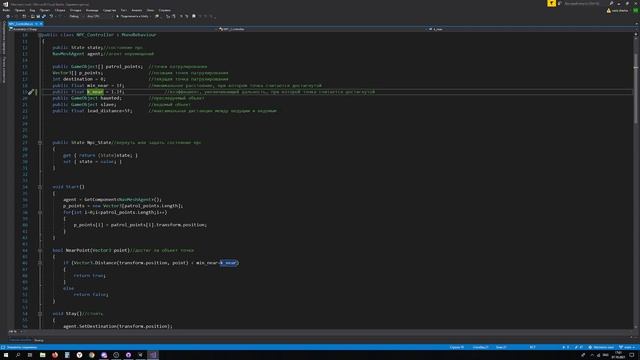640x360 pixels.
Task: Open the Windows notification center icon
Action: (632, 355)
